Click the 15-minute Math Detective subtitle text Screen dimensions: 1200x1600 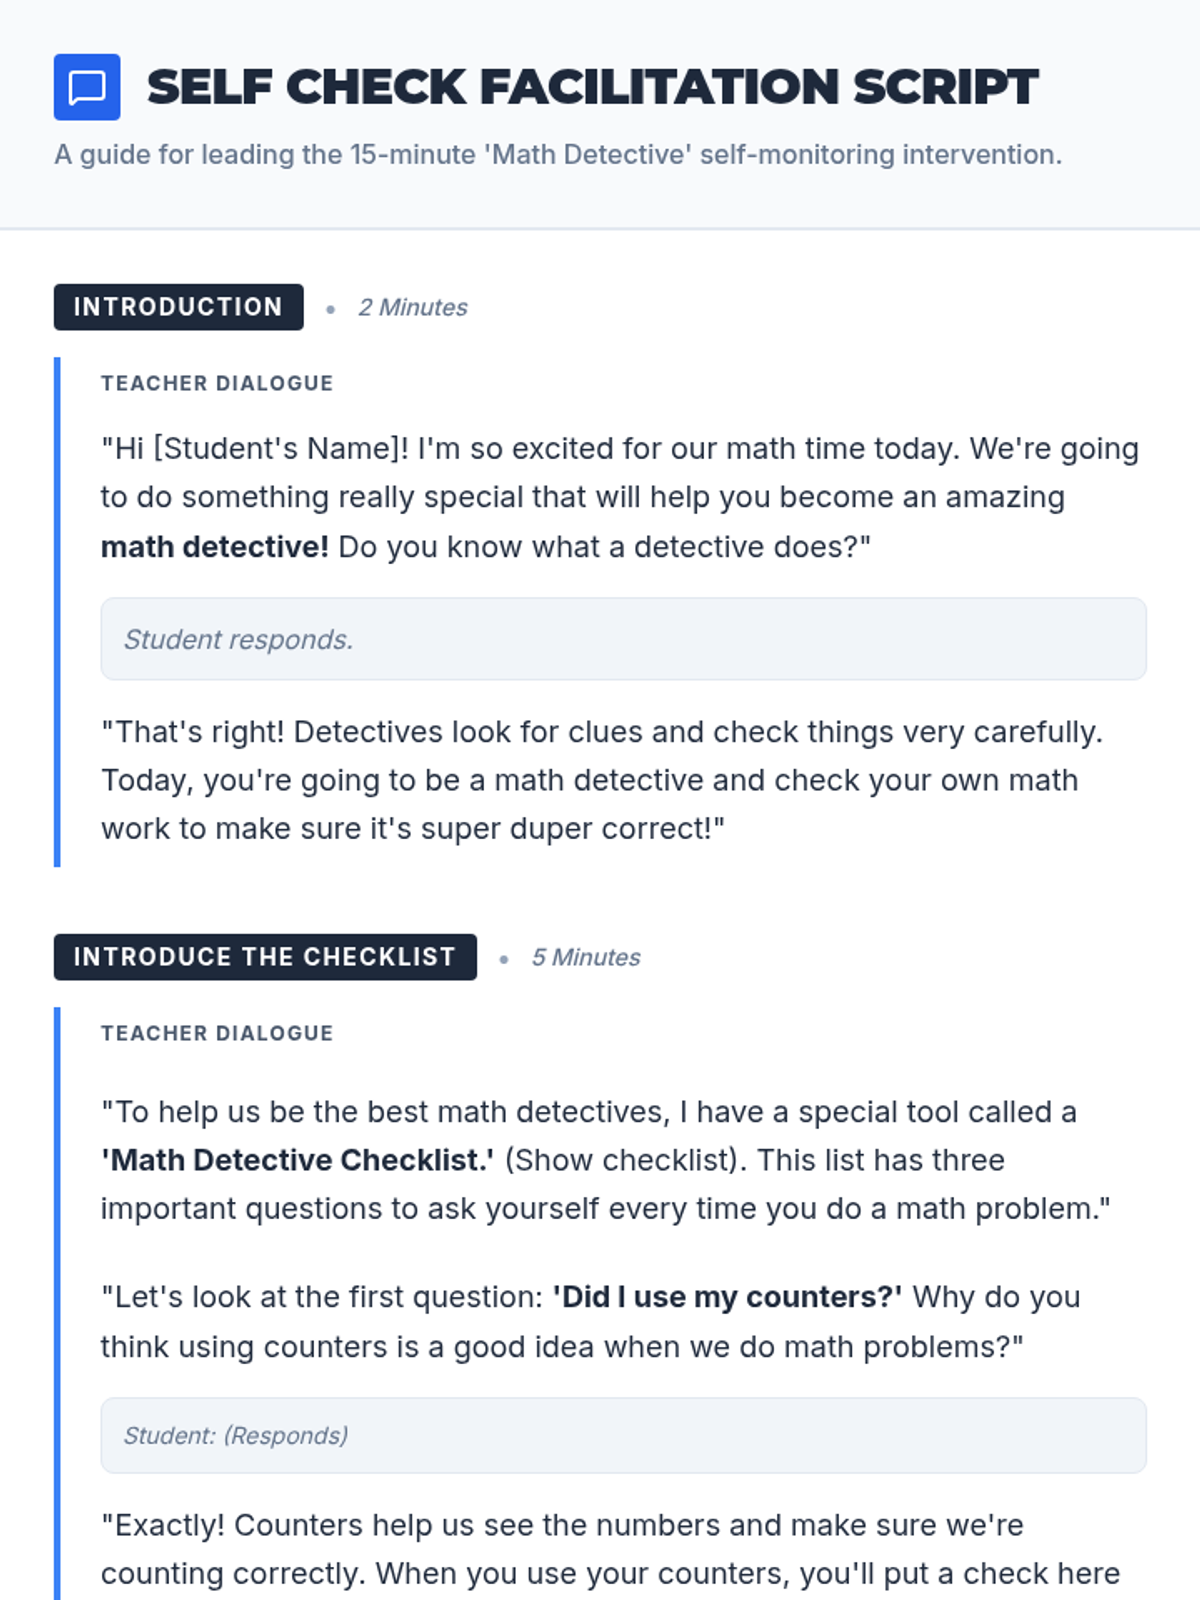coord(557,155)
